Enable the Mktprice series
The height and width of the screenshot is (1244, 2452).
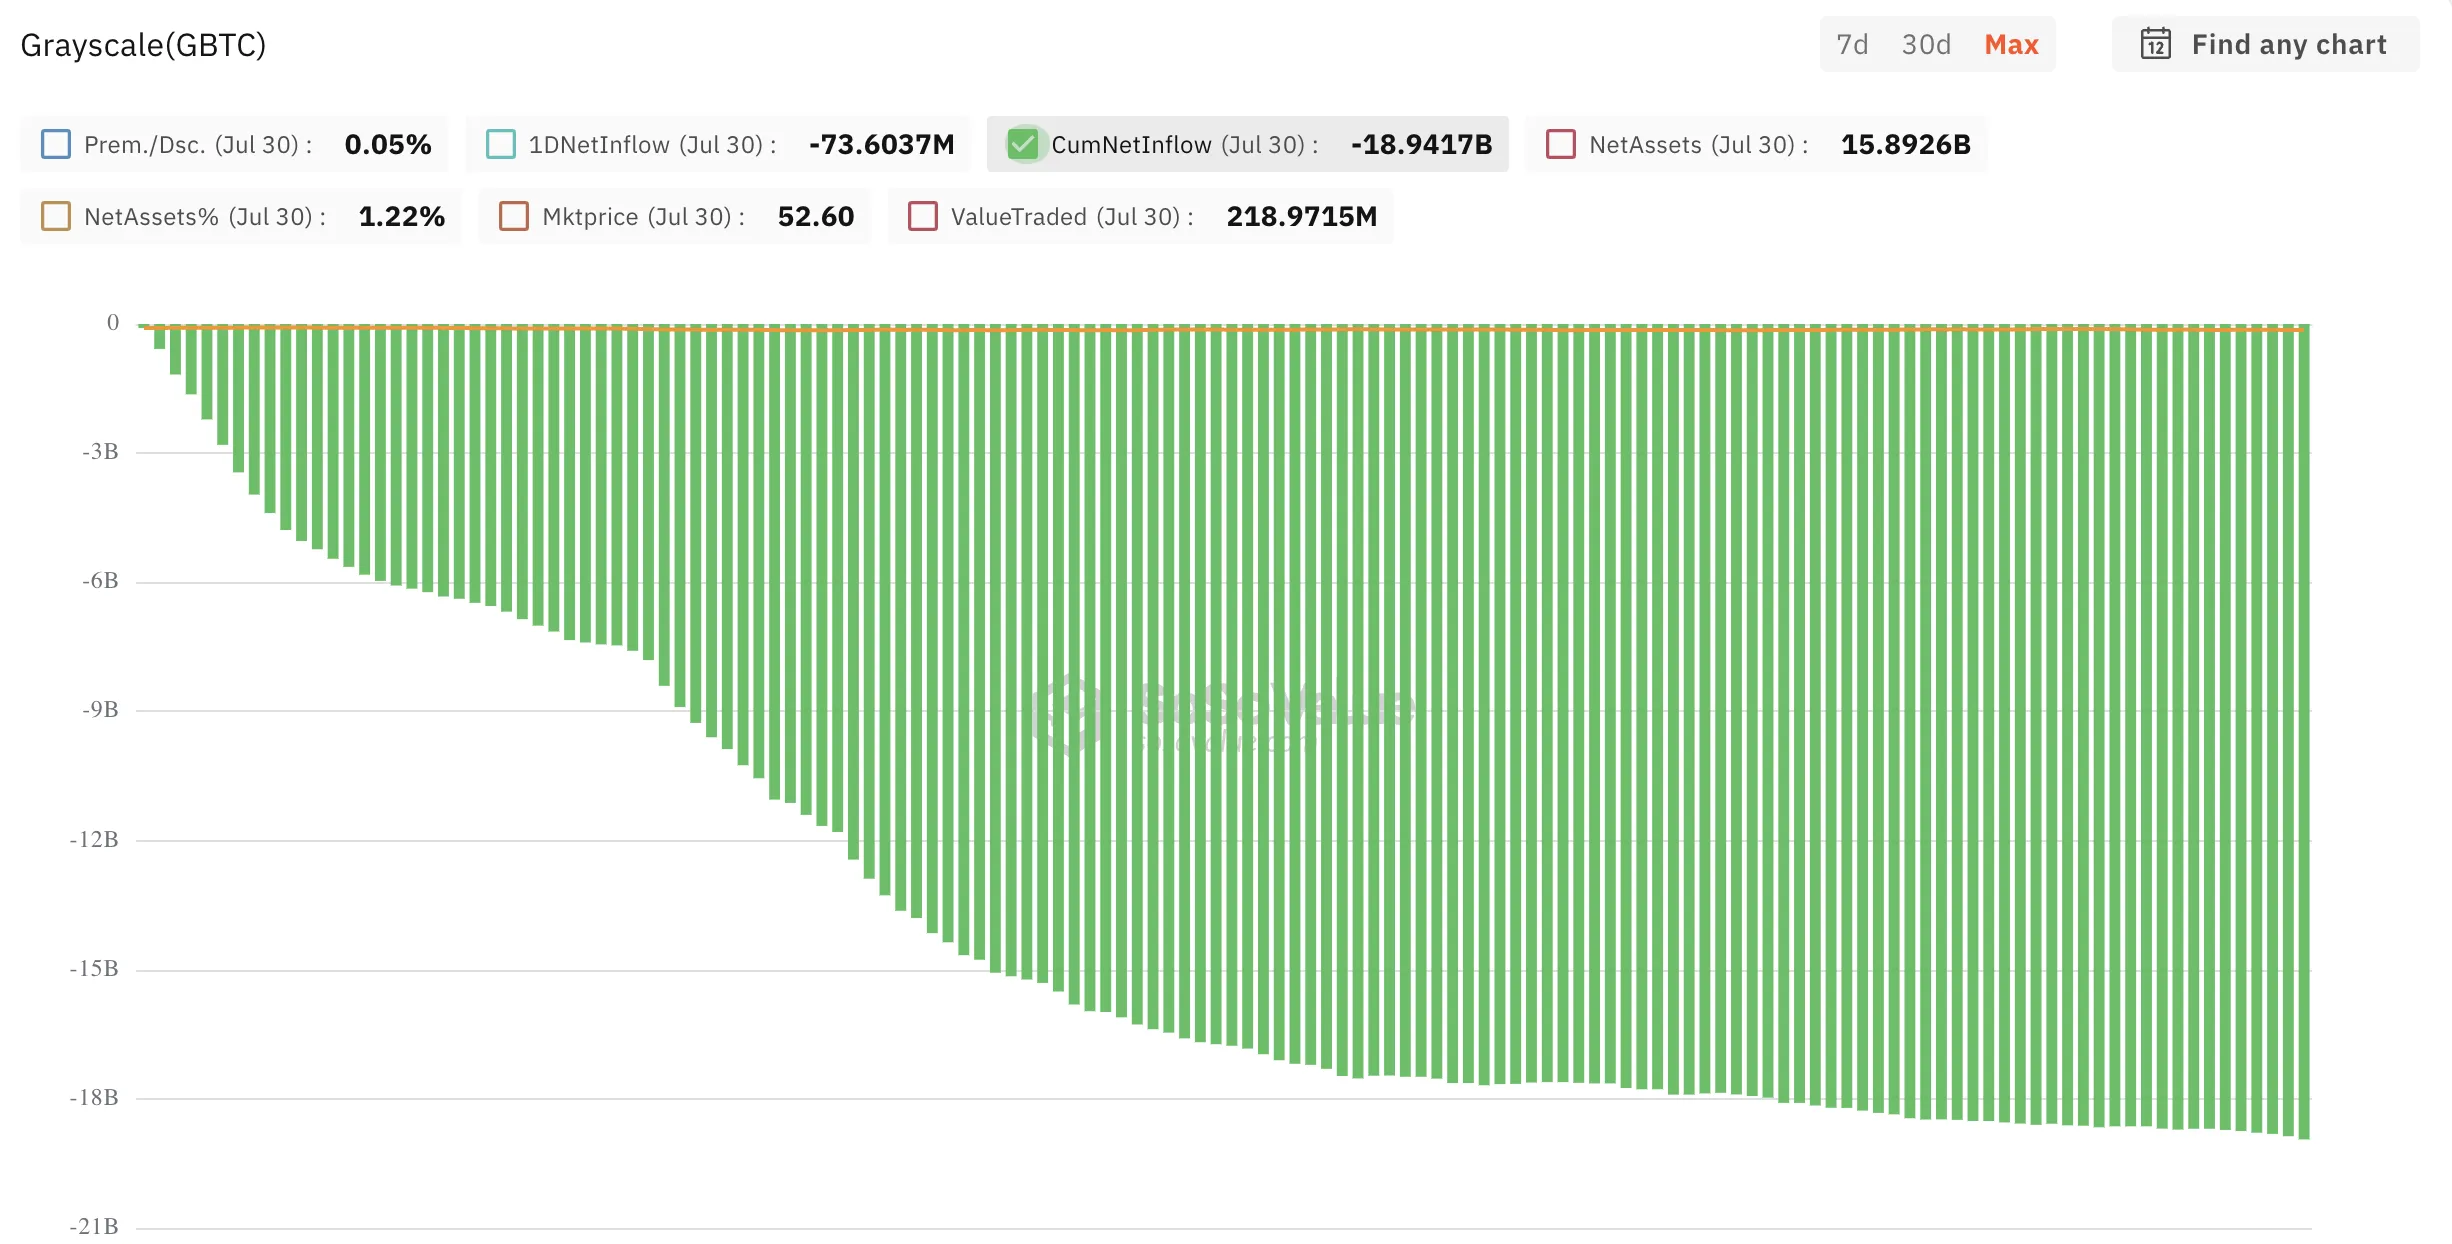coord(515,216)
